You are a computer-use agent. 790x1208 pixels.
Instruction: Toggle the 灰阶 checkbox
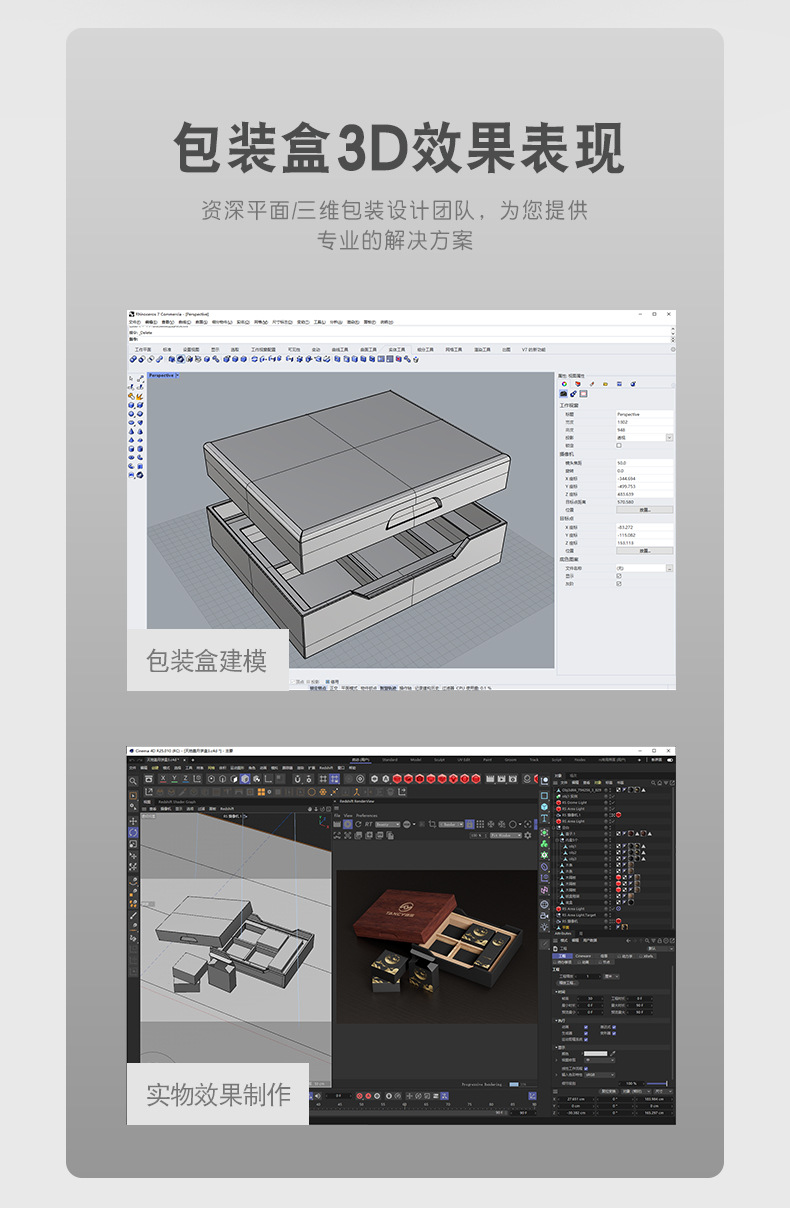coord(619,583)
